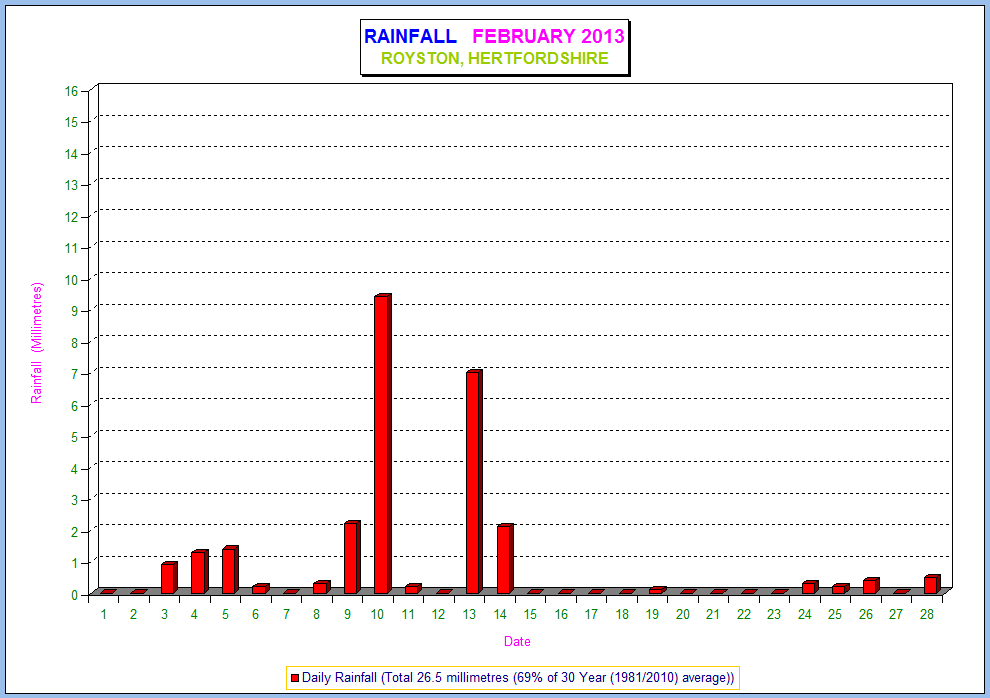The width and height of the screenshot is (990, 698).
Task: Select the small bar for date 24
Action: click(810, 587)
